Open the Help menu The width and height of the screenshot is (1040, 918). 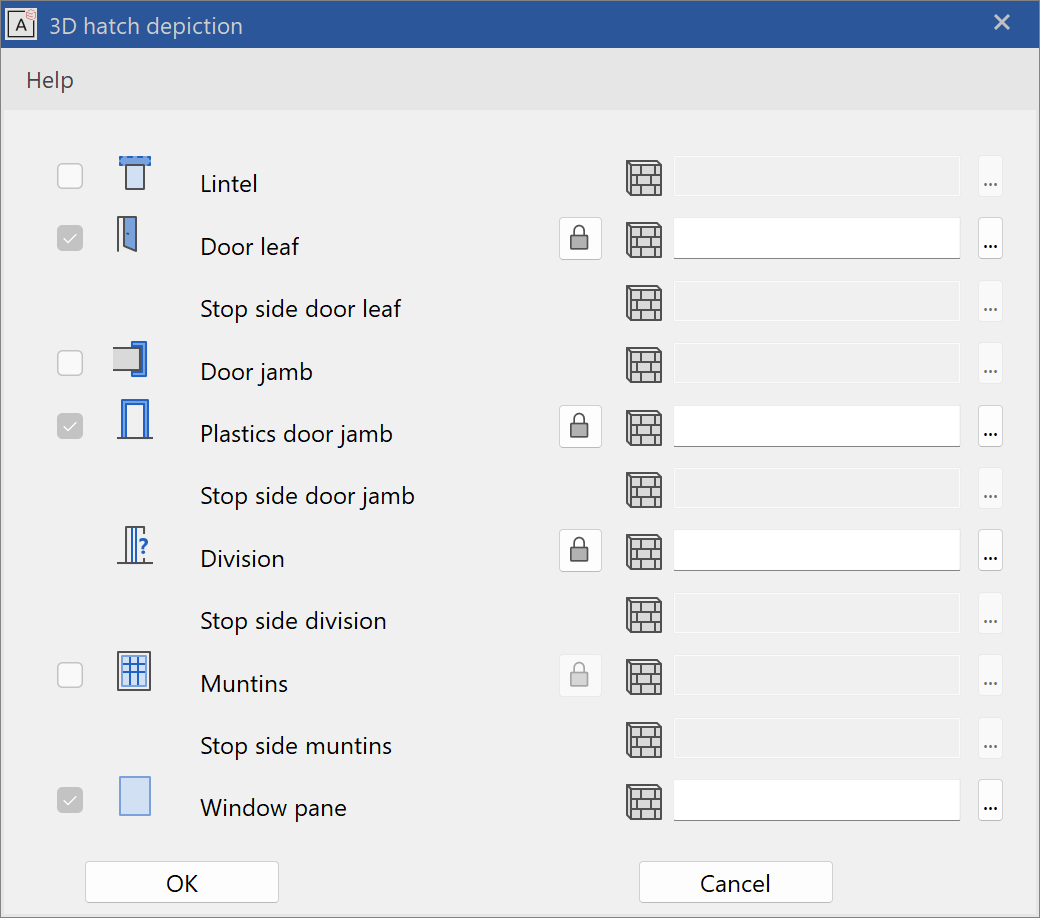click(50, 80)
